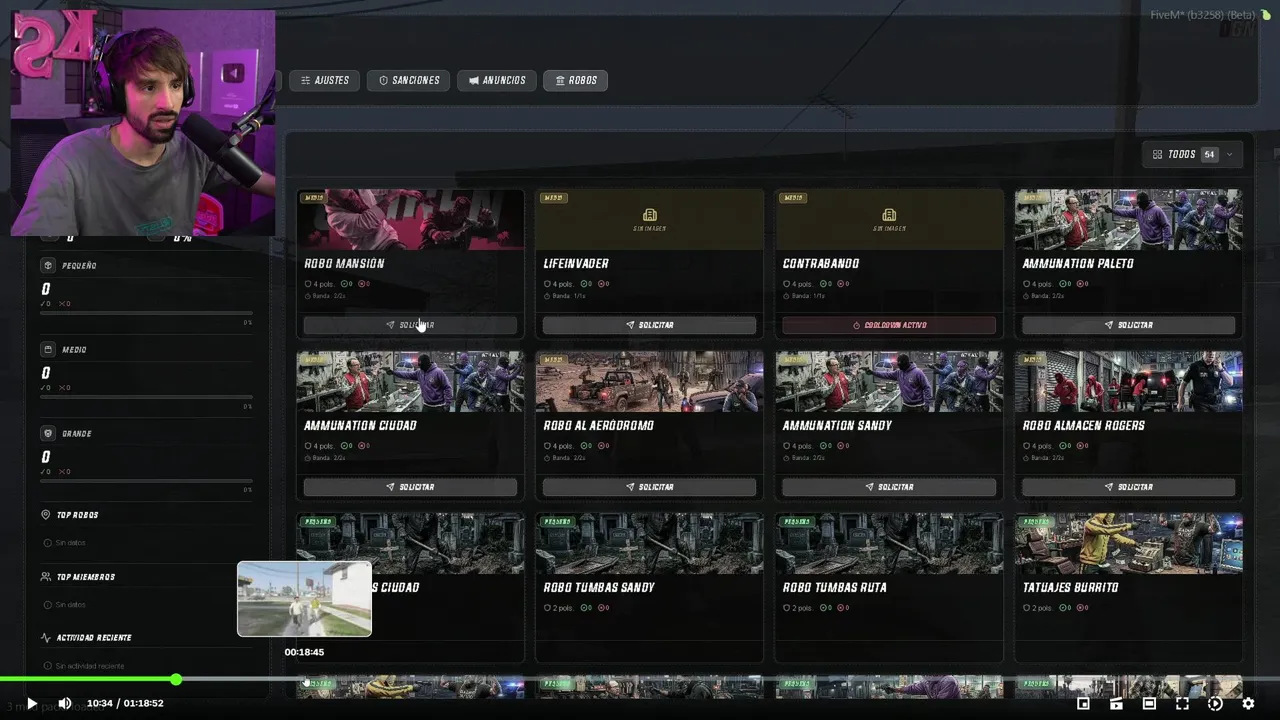Click the Grande shield icon

point(47,433)
